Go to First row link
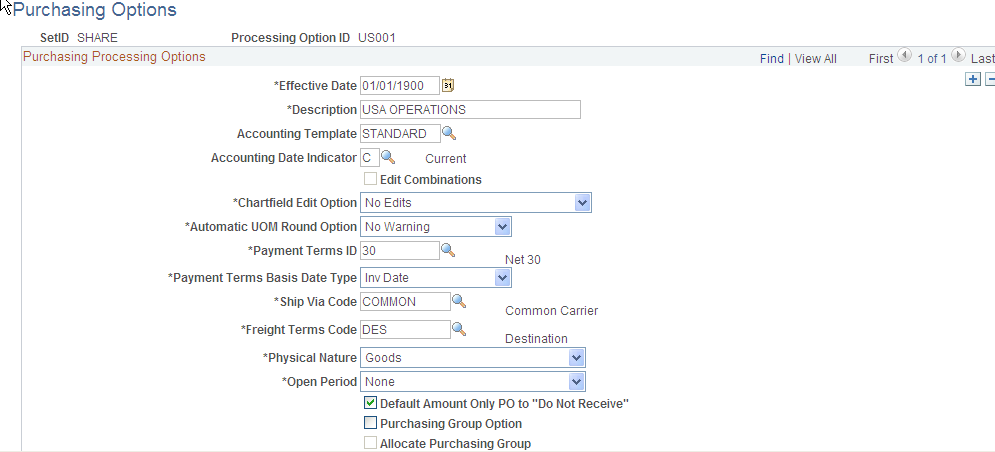The height and width of the screenshot is (452, 995). coord(881,58)
